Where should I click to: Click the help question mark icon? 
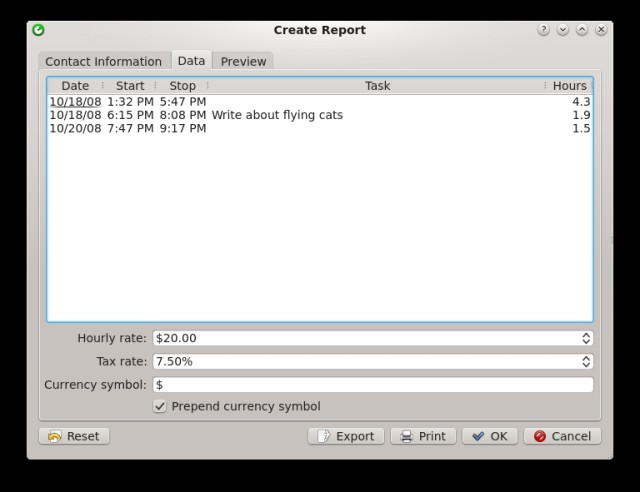point(545,30)
